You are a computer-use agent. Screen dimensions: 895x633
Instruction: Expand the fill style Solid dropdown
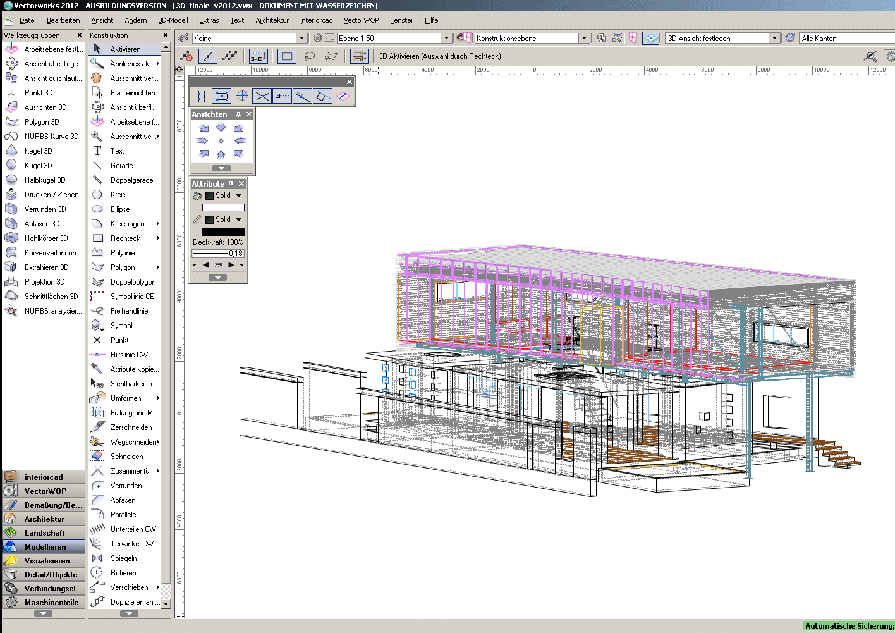click(x=240, y=196)
